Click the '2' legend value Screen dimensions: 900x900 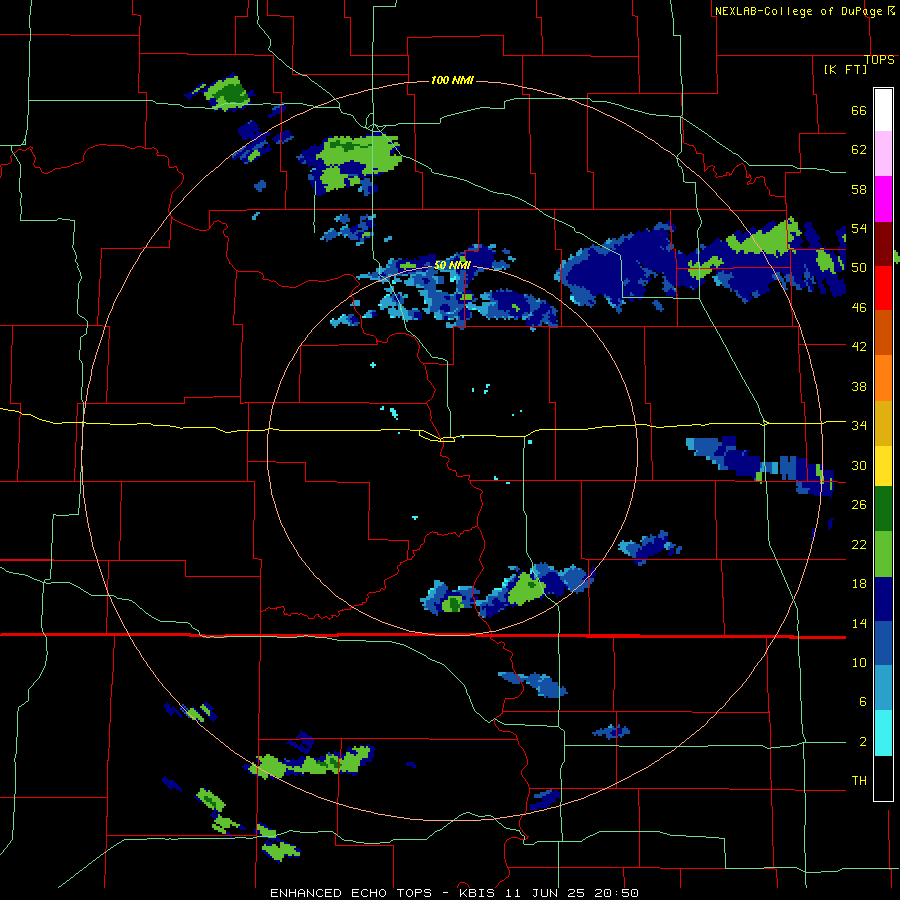[863, 741]
